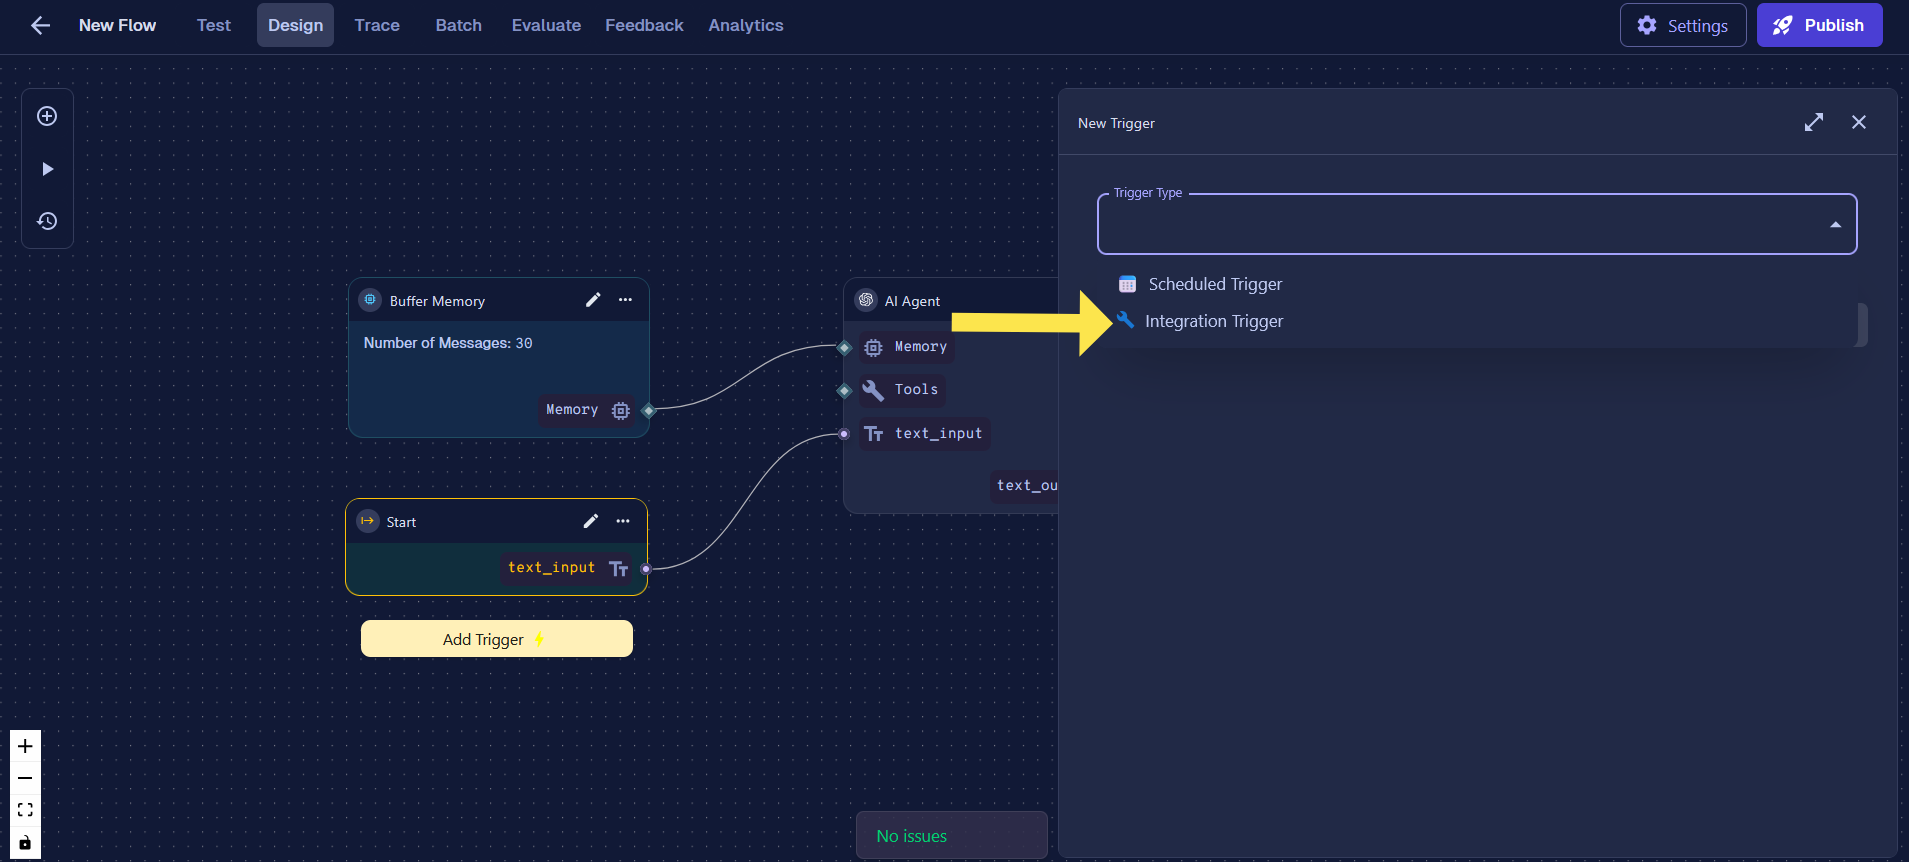Viewport: 1909px width, 862px height.
Task: Edit the Buffer Memory node with pencil icon
Action: pos(593,300)
